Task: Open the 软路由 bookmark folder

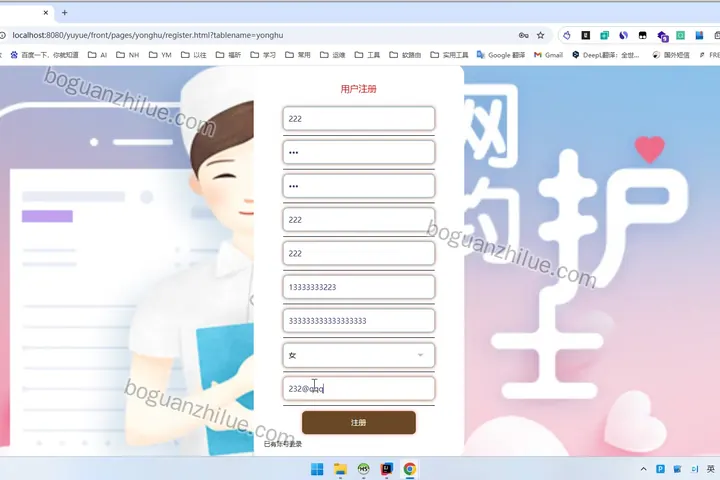Action: (x=405, y=55)
